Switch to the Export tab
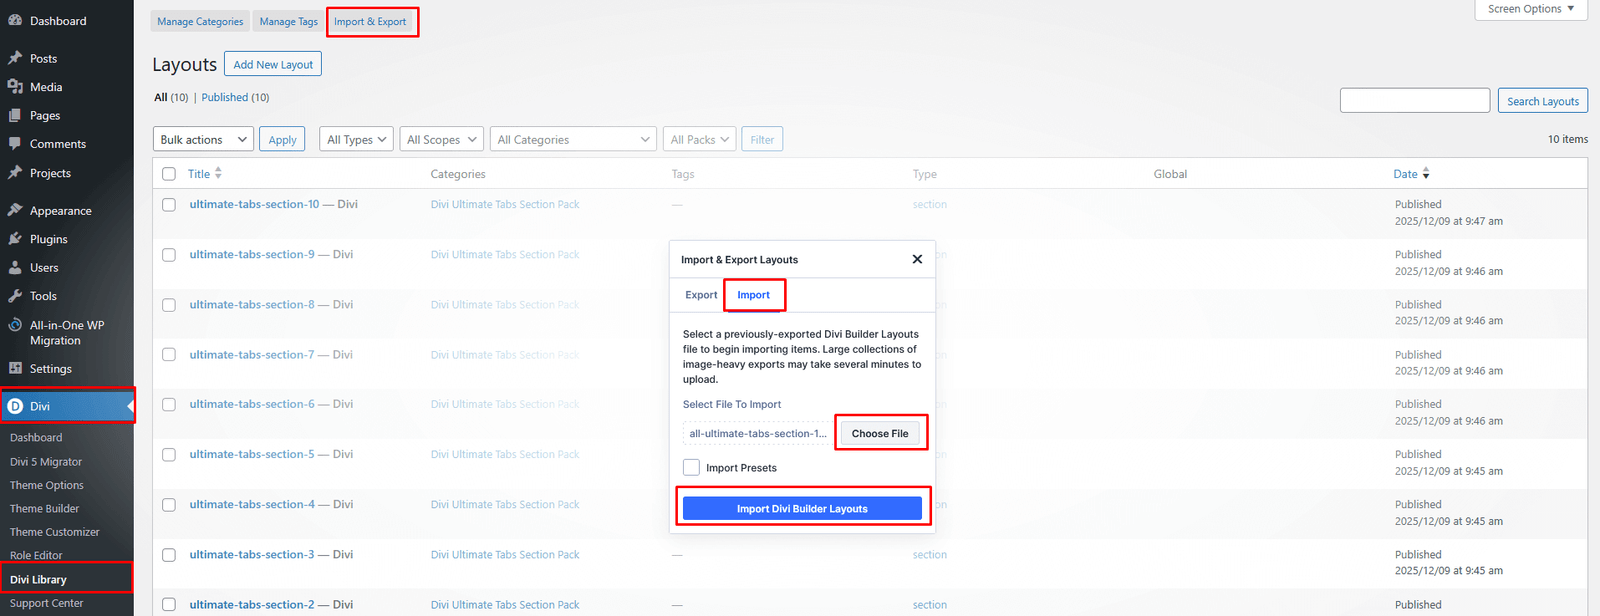Viewport: 1600px width, 616px height. (x=701, y=295)
